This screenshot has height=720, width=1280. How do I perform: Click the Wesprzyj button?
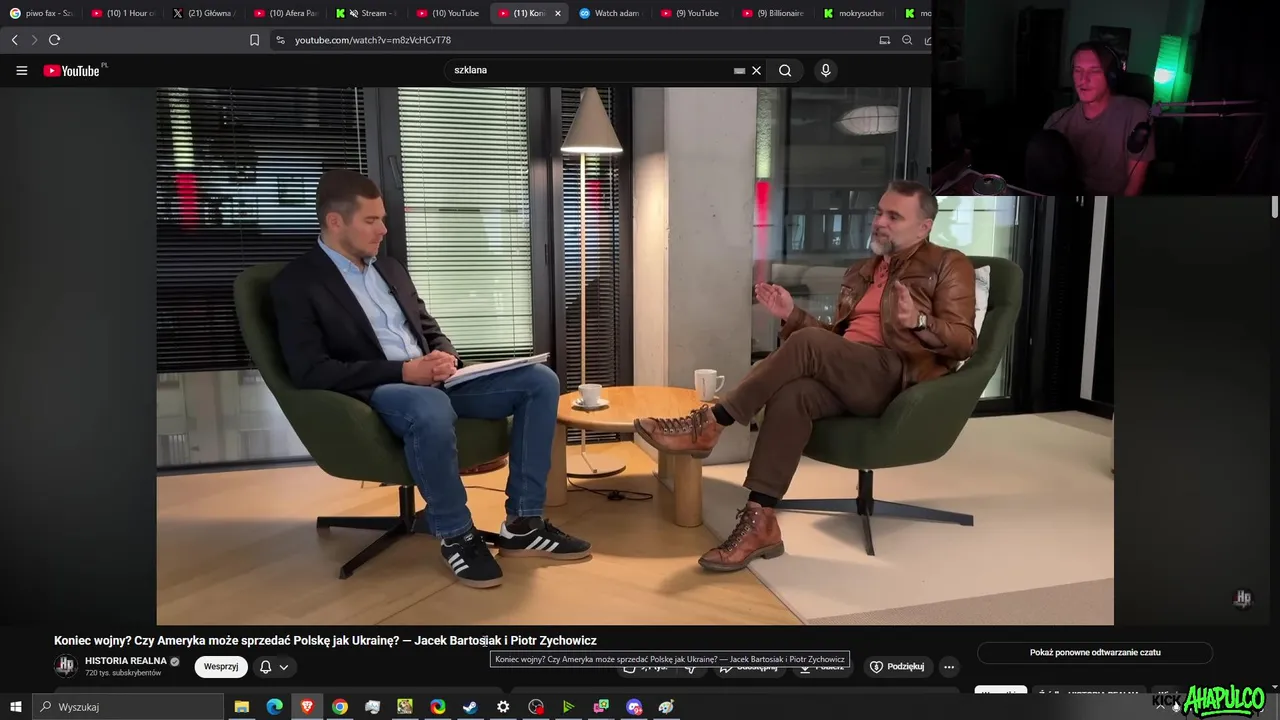click(x=221, y=667)
